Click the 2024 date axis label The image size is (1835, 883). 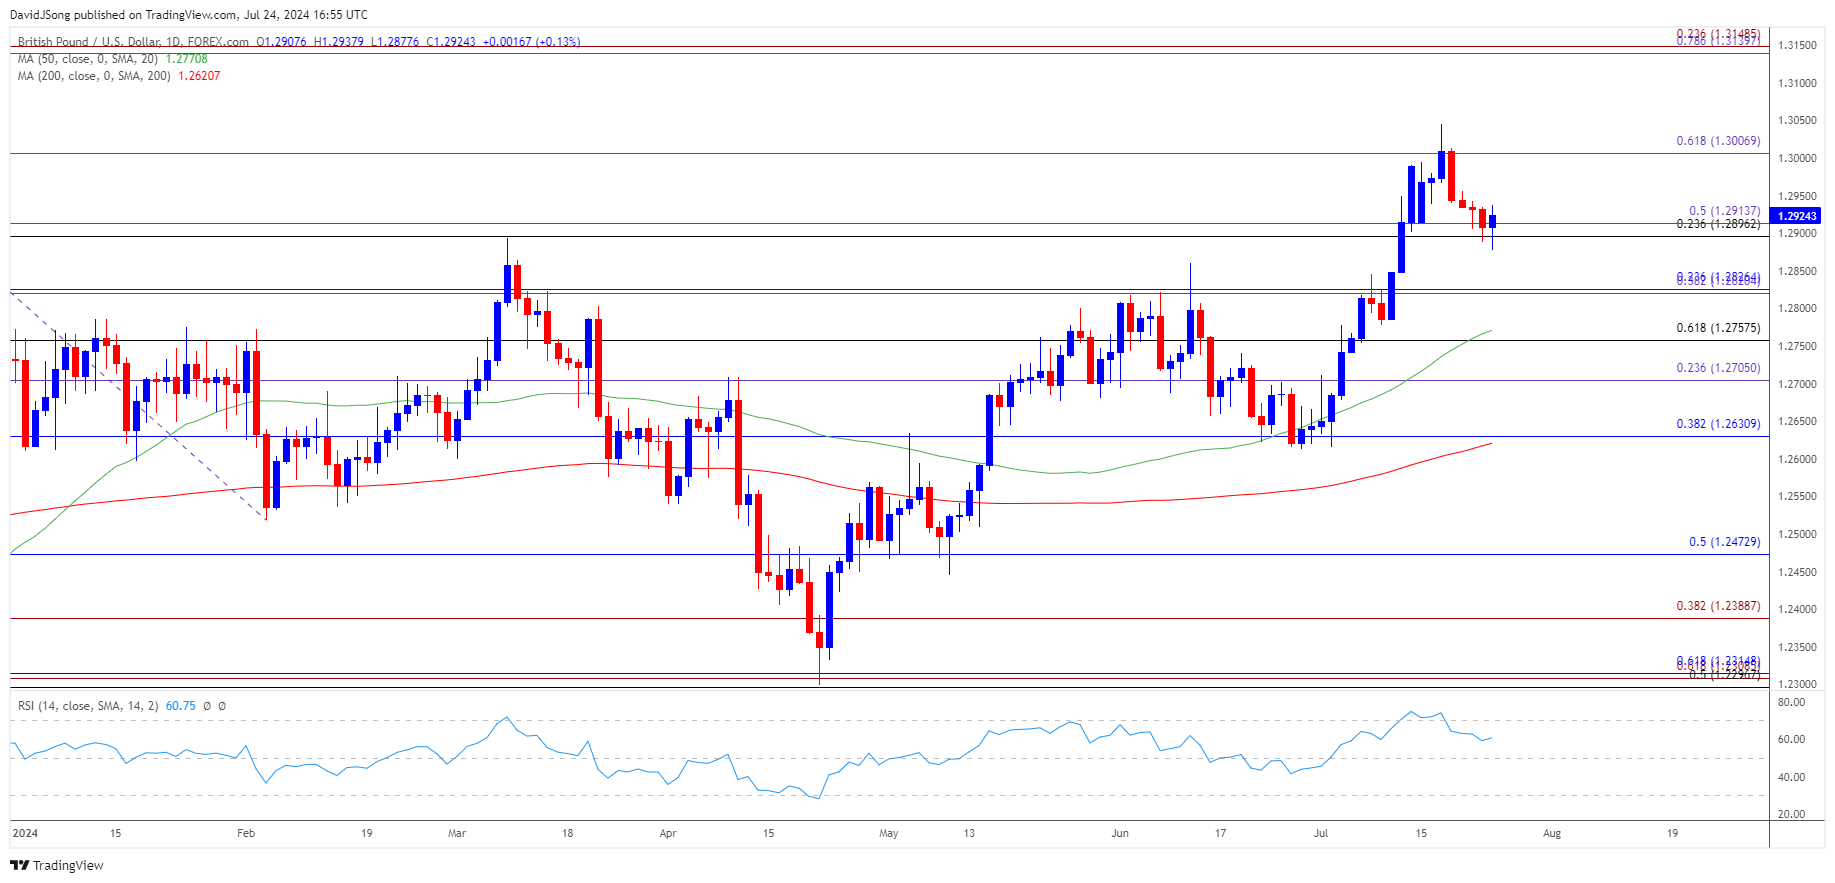25,833
